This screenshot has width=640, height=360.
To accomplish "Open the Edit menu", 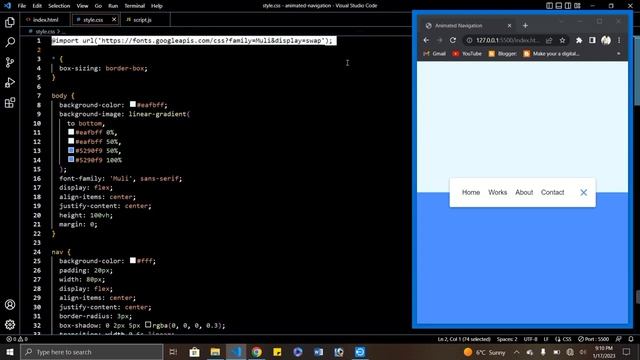I will [x=37, y=6].
